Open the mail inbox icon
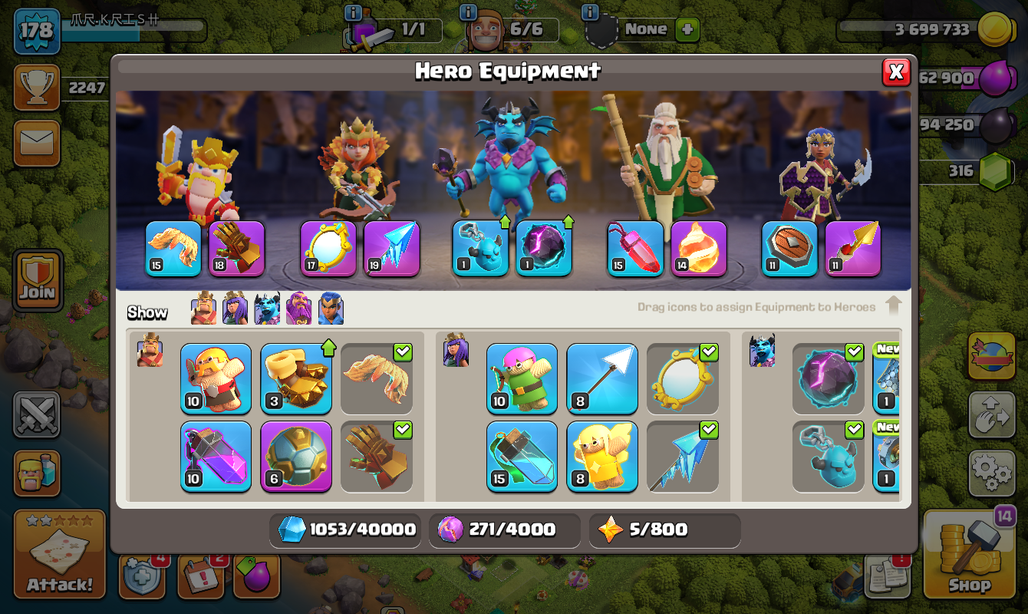This screenshot has height=614, width=1028. tap(37, 143)
